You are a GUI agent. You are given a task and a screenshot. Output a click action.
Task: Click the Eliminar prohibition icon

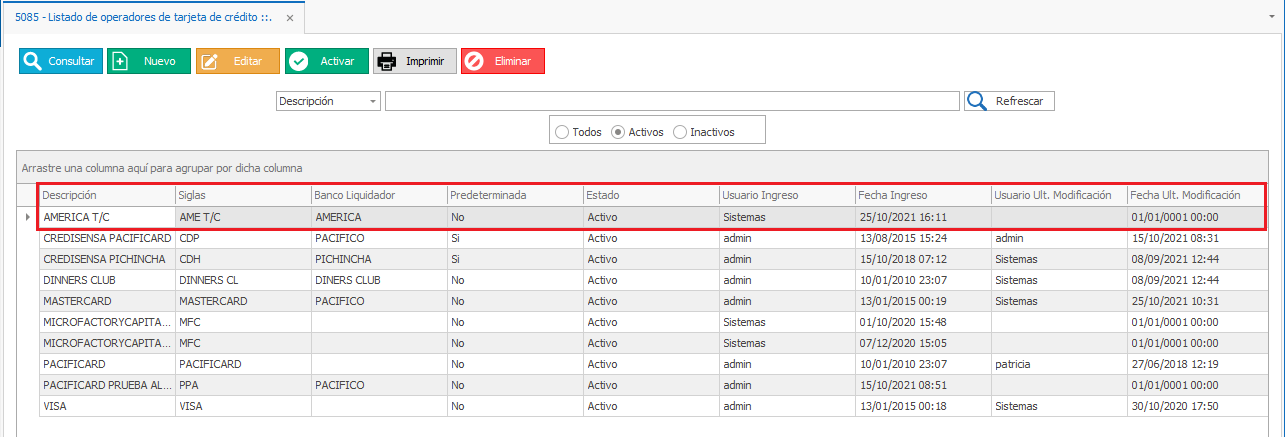[x=475, y=61]
